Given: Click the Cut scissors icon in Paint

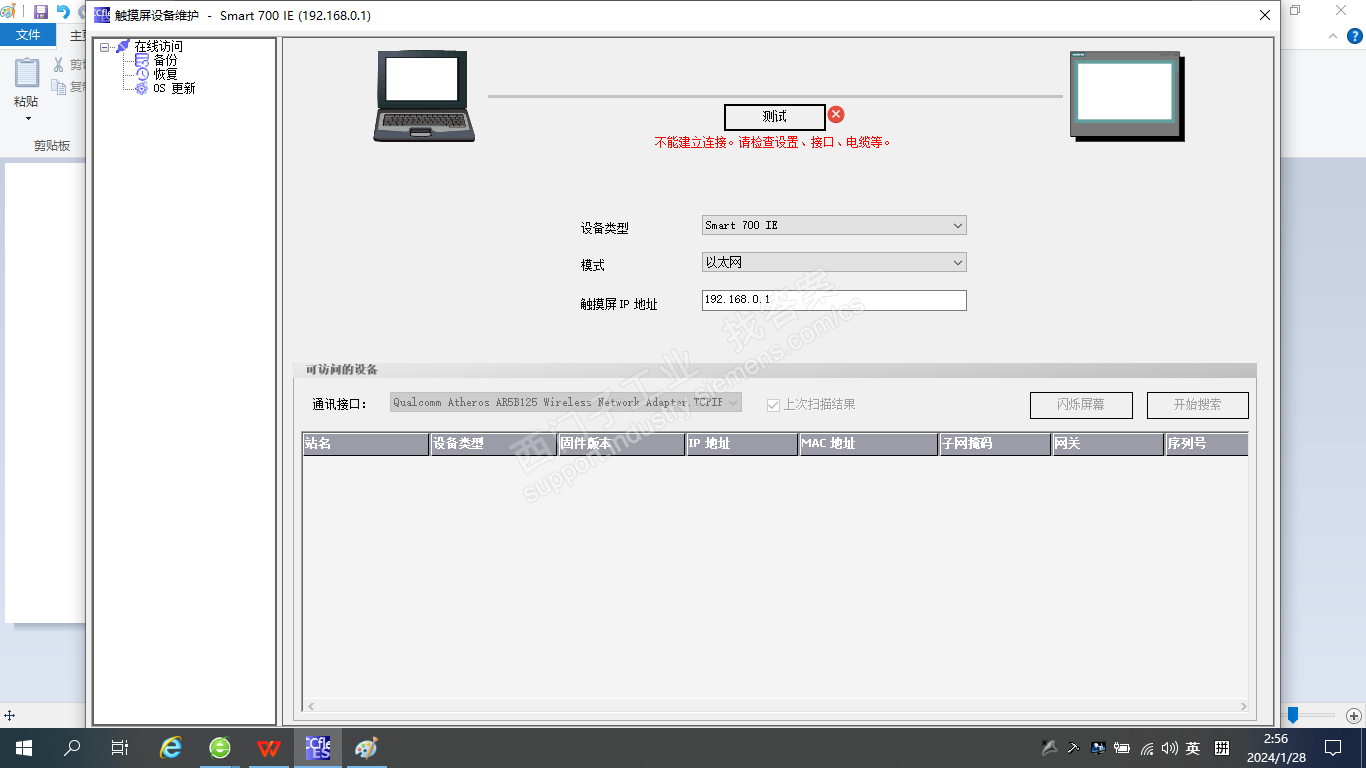Looking at the screenshot, I should pyautogui.click(x=59, y=65).
